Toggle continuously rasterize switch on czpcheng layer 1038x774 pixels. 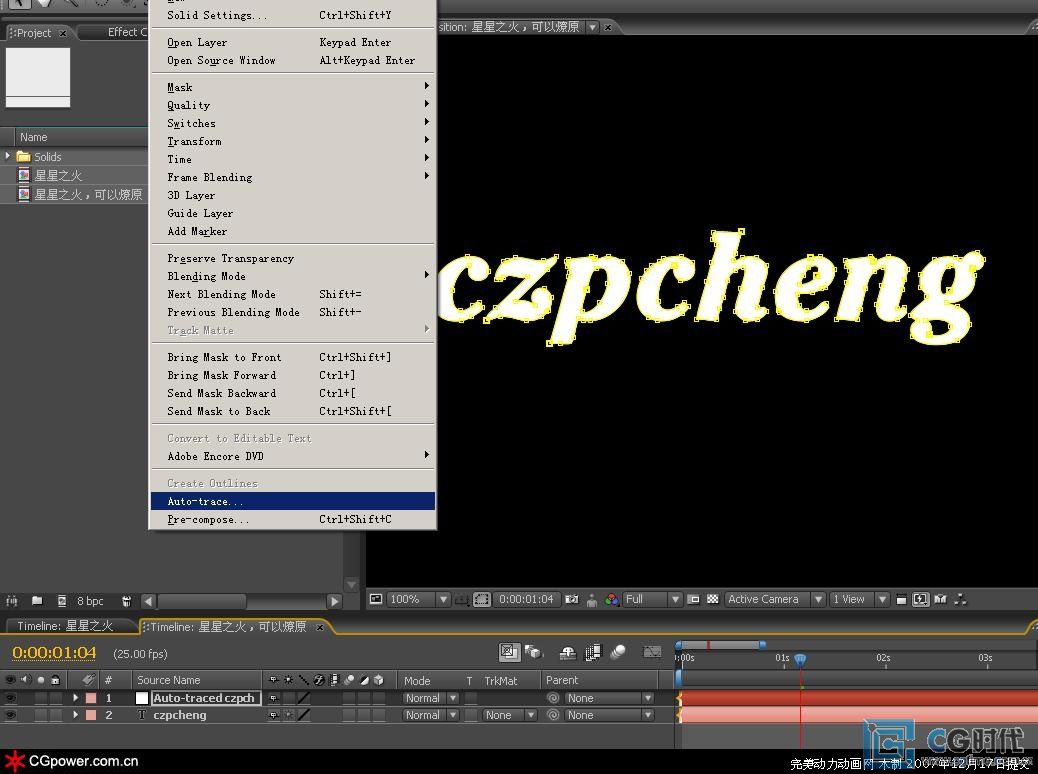pyautogui.click(x=289, y=715)
